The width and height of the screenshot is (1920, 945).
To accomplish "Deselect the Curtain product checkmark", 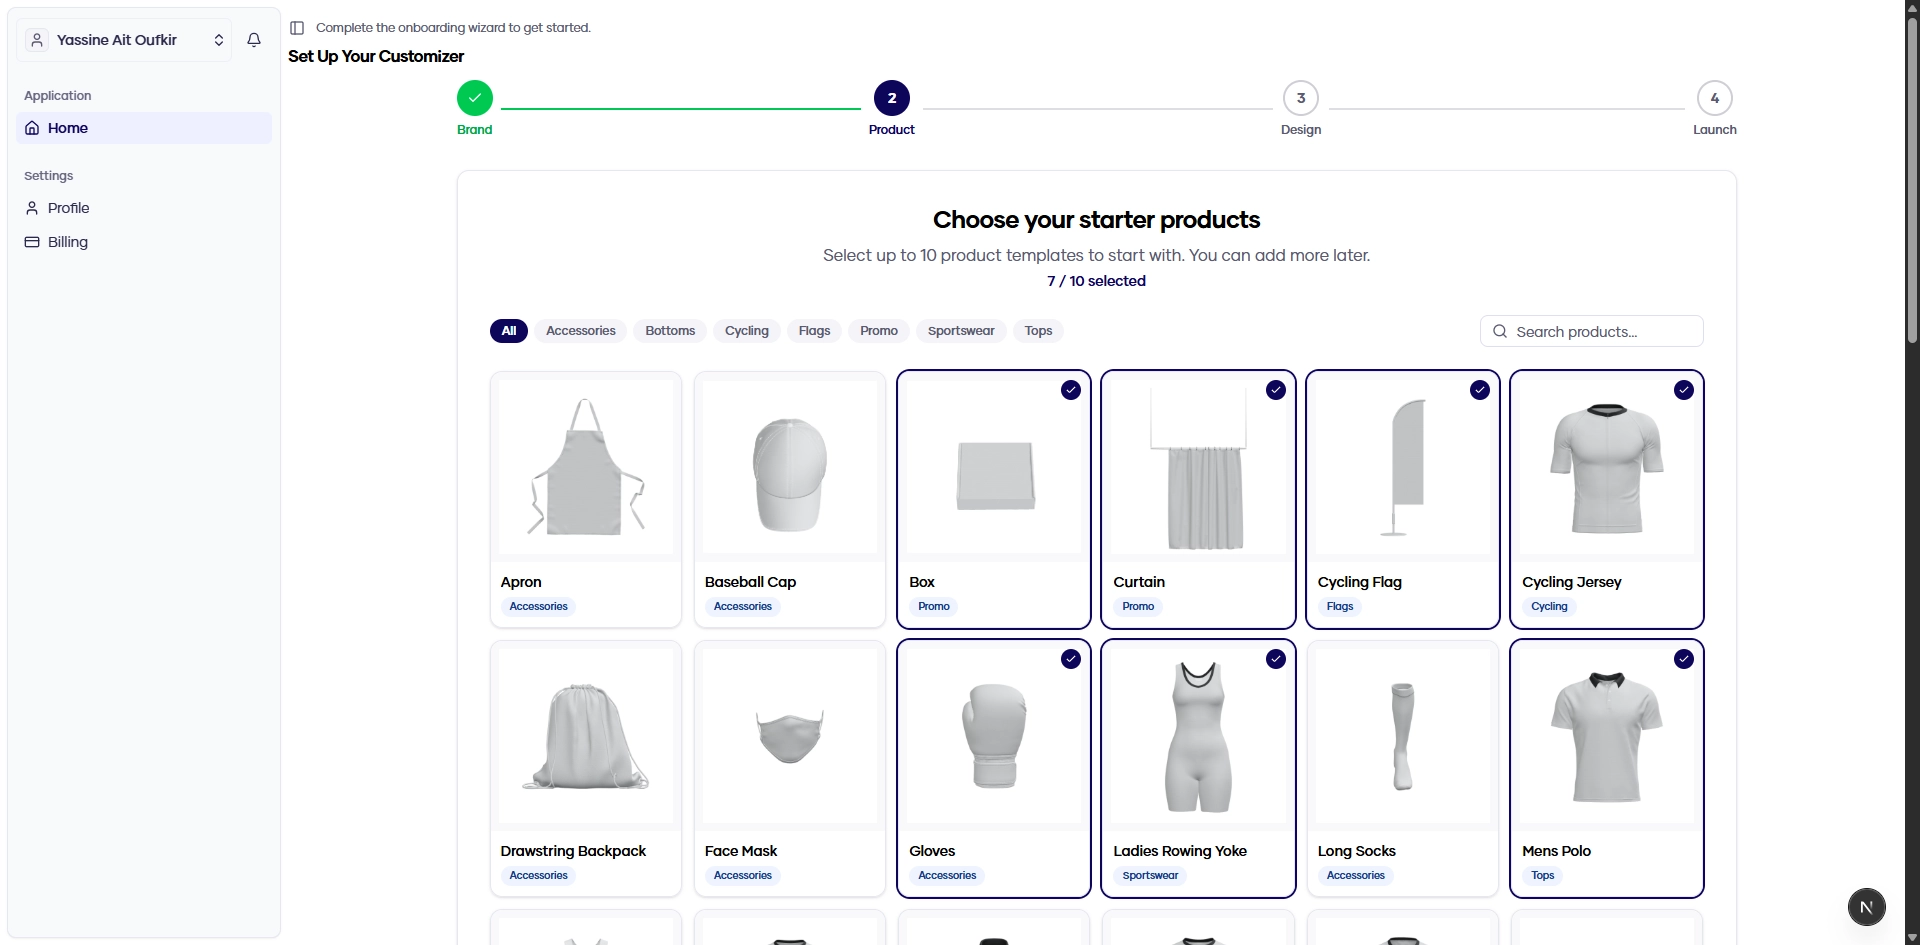I will click(x=1276, y=390).
